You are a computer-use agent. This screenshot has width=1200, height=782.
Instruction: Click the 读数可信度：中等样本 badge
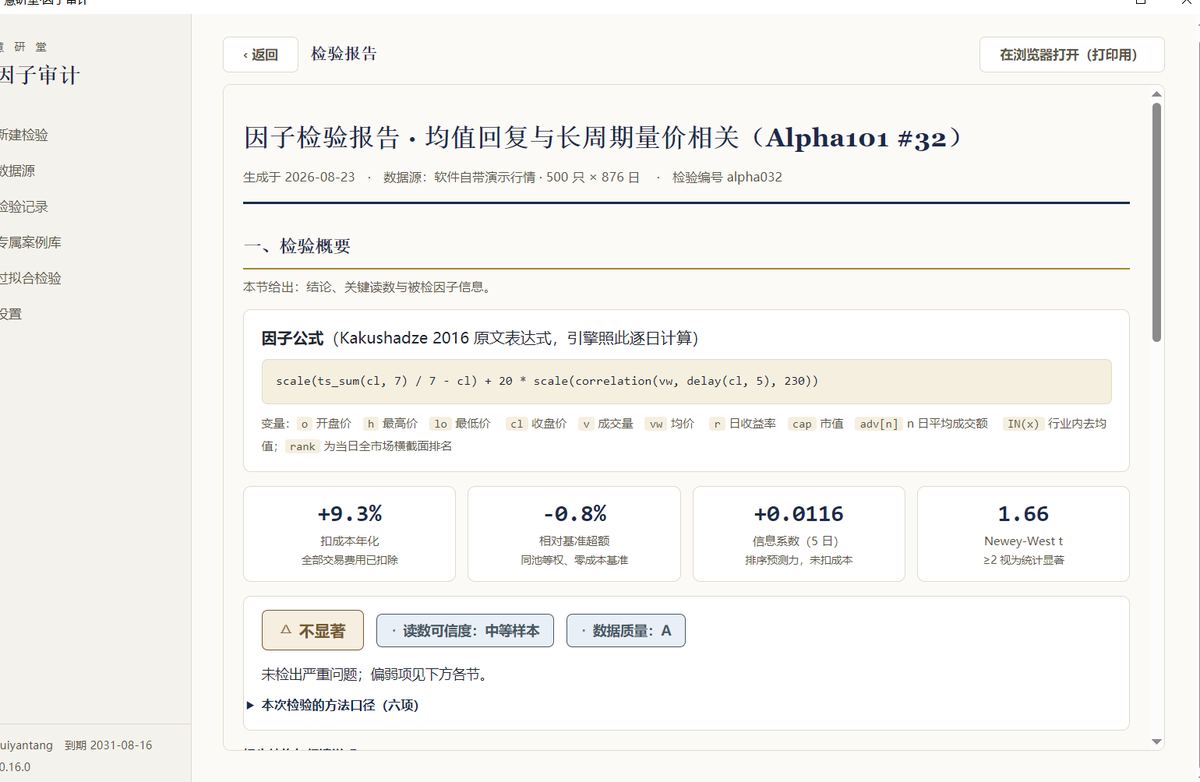click(464, 631)
